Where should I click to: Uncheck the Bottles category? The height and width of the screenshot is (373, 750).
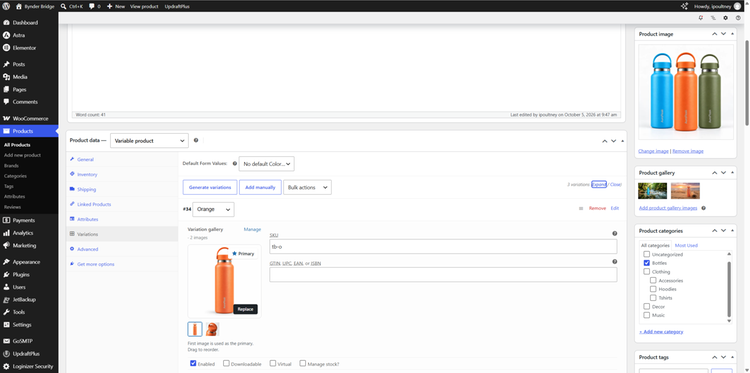click(x=646, y=263)
